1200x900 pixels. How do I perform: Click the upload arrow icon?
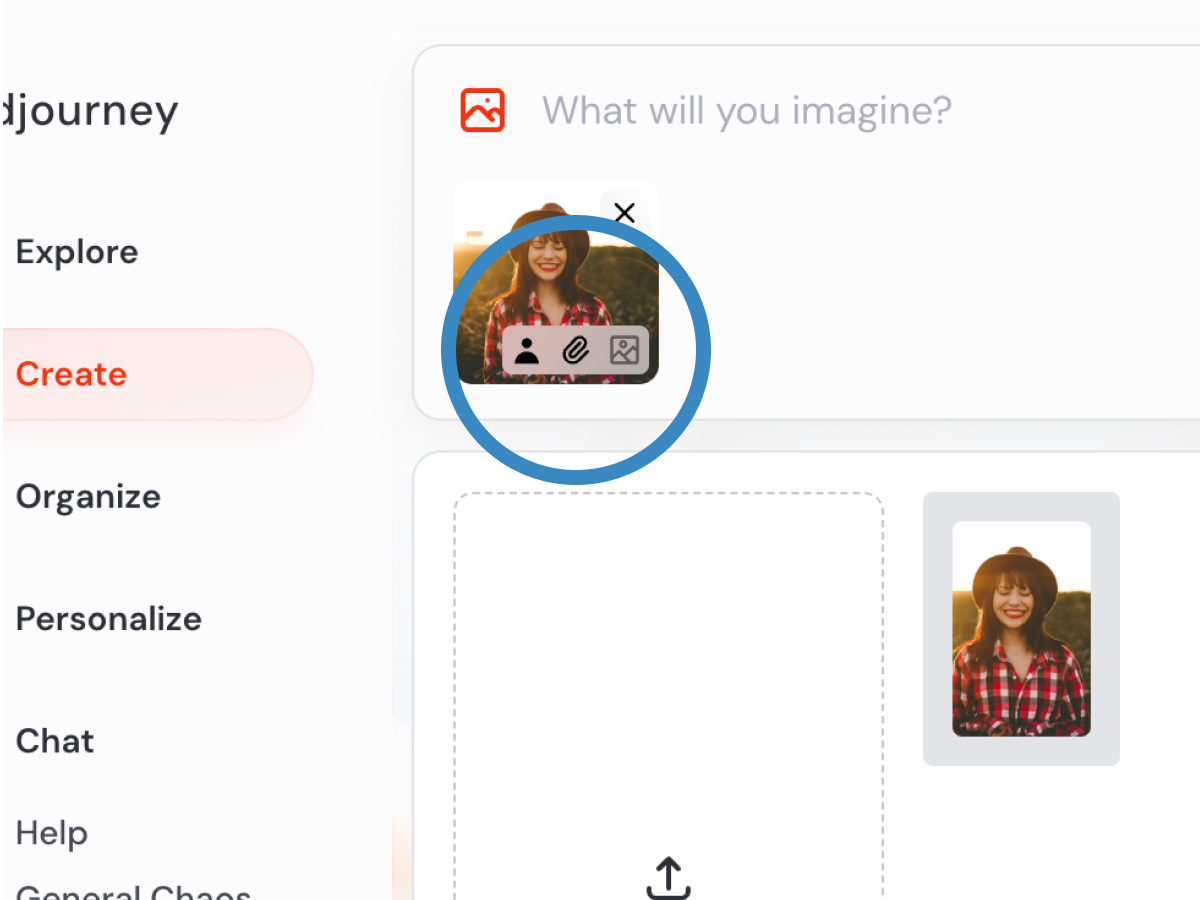(x=668, y=877)
